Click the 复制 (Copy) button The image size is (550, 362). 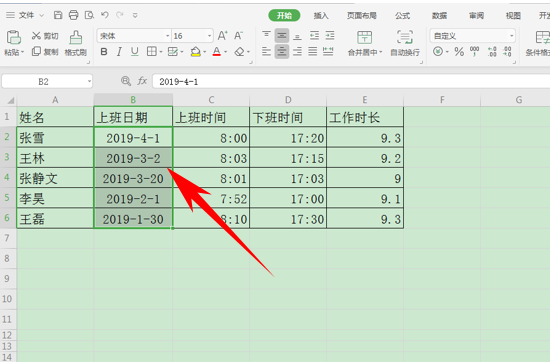click(x=45, y=52)
